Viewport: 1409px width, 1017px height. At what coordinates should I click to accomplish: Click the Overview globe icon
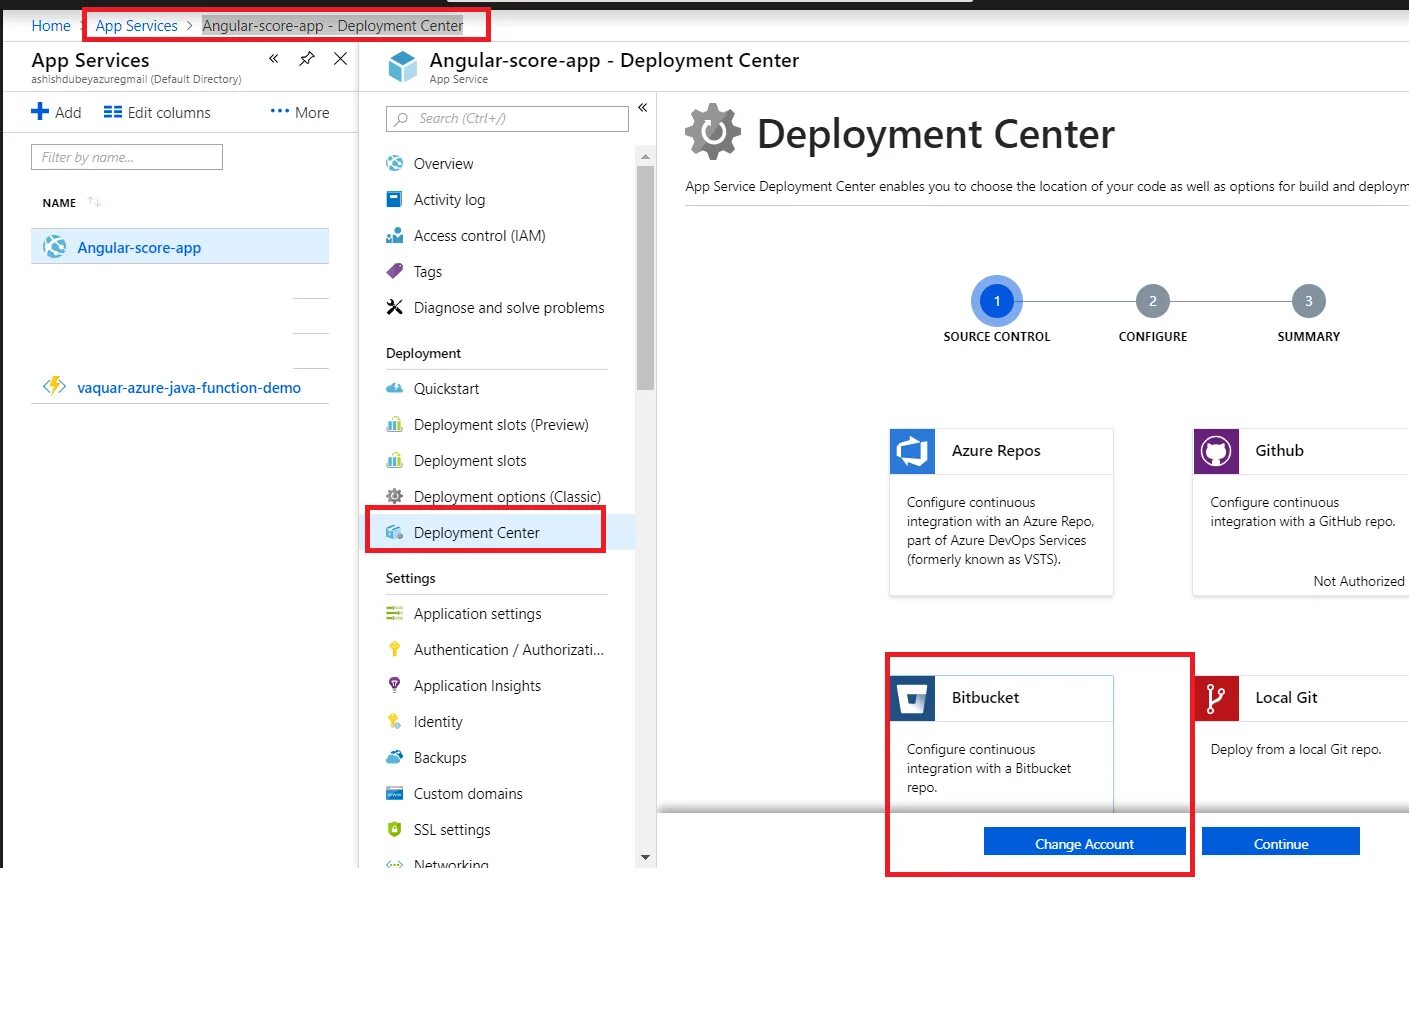tap(395, 164)
